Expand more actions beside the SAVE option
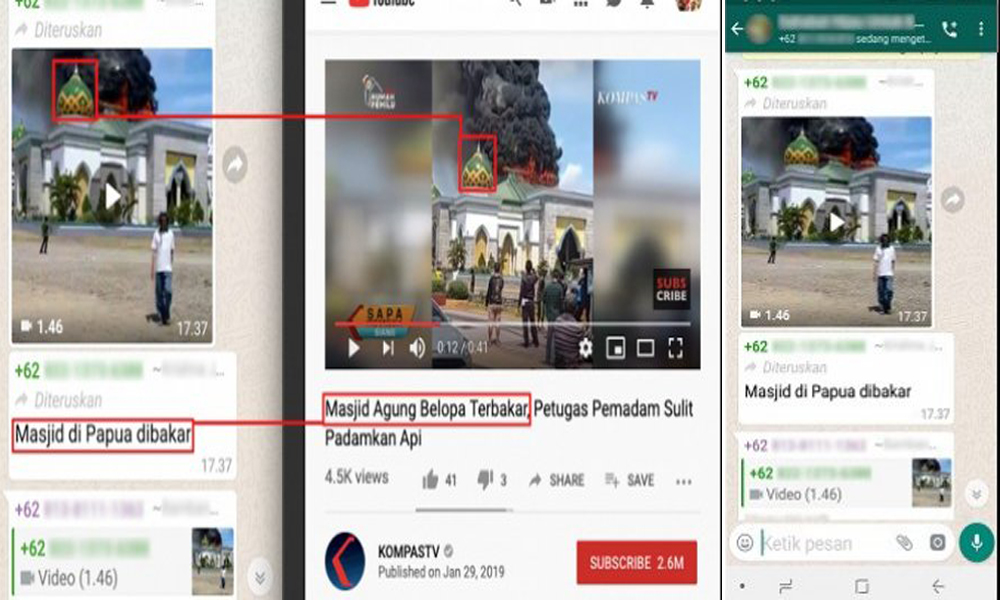 683,481
